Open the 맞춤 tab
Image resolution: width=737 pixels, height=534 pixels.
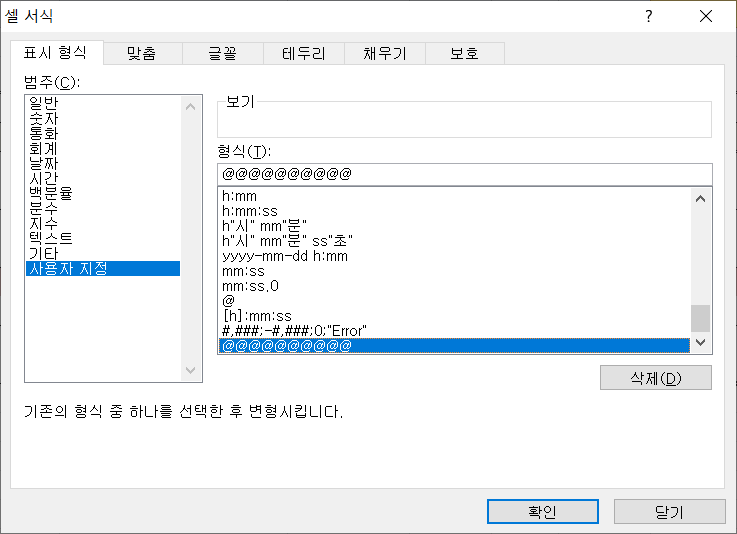click(x=141, y=53)
